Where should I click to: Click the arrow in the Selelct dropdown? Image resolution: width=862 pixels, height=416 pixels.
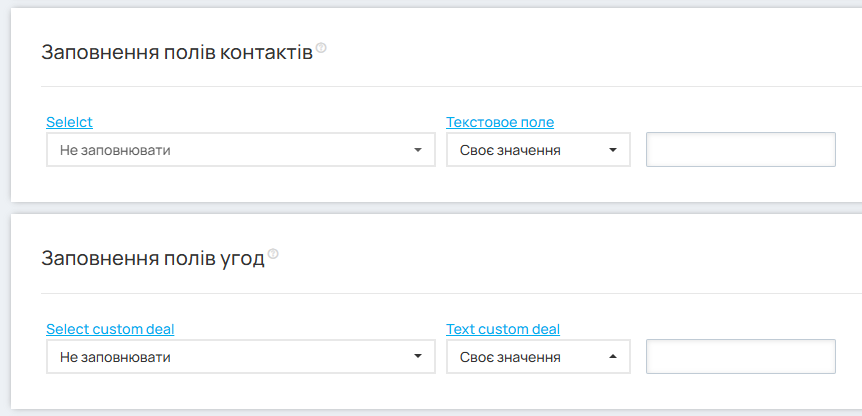(418, 151)
